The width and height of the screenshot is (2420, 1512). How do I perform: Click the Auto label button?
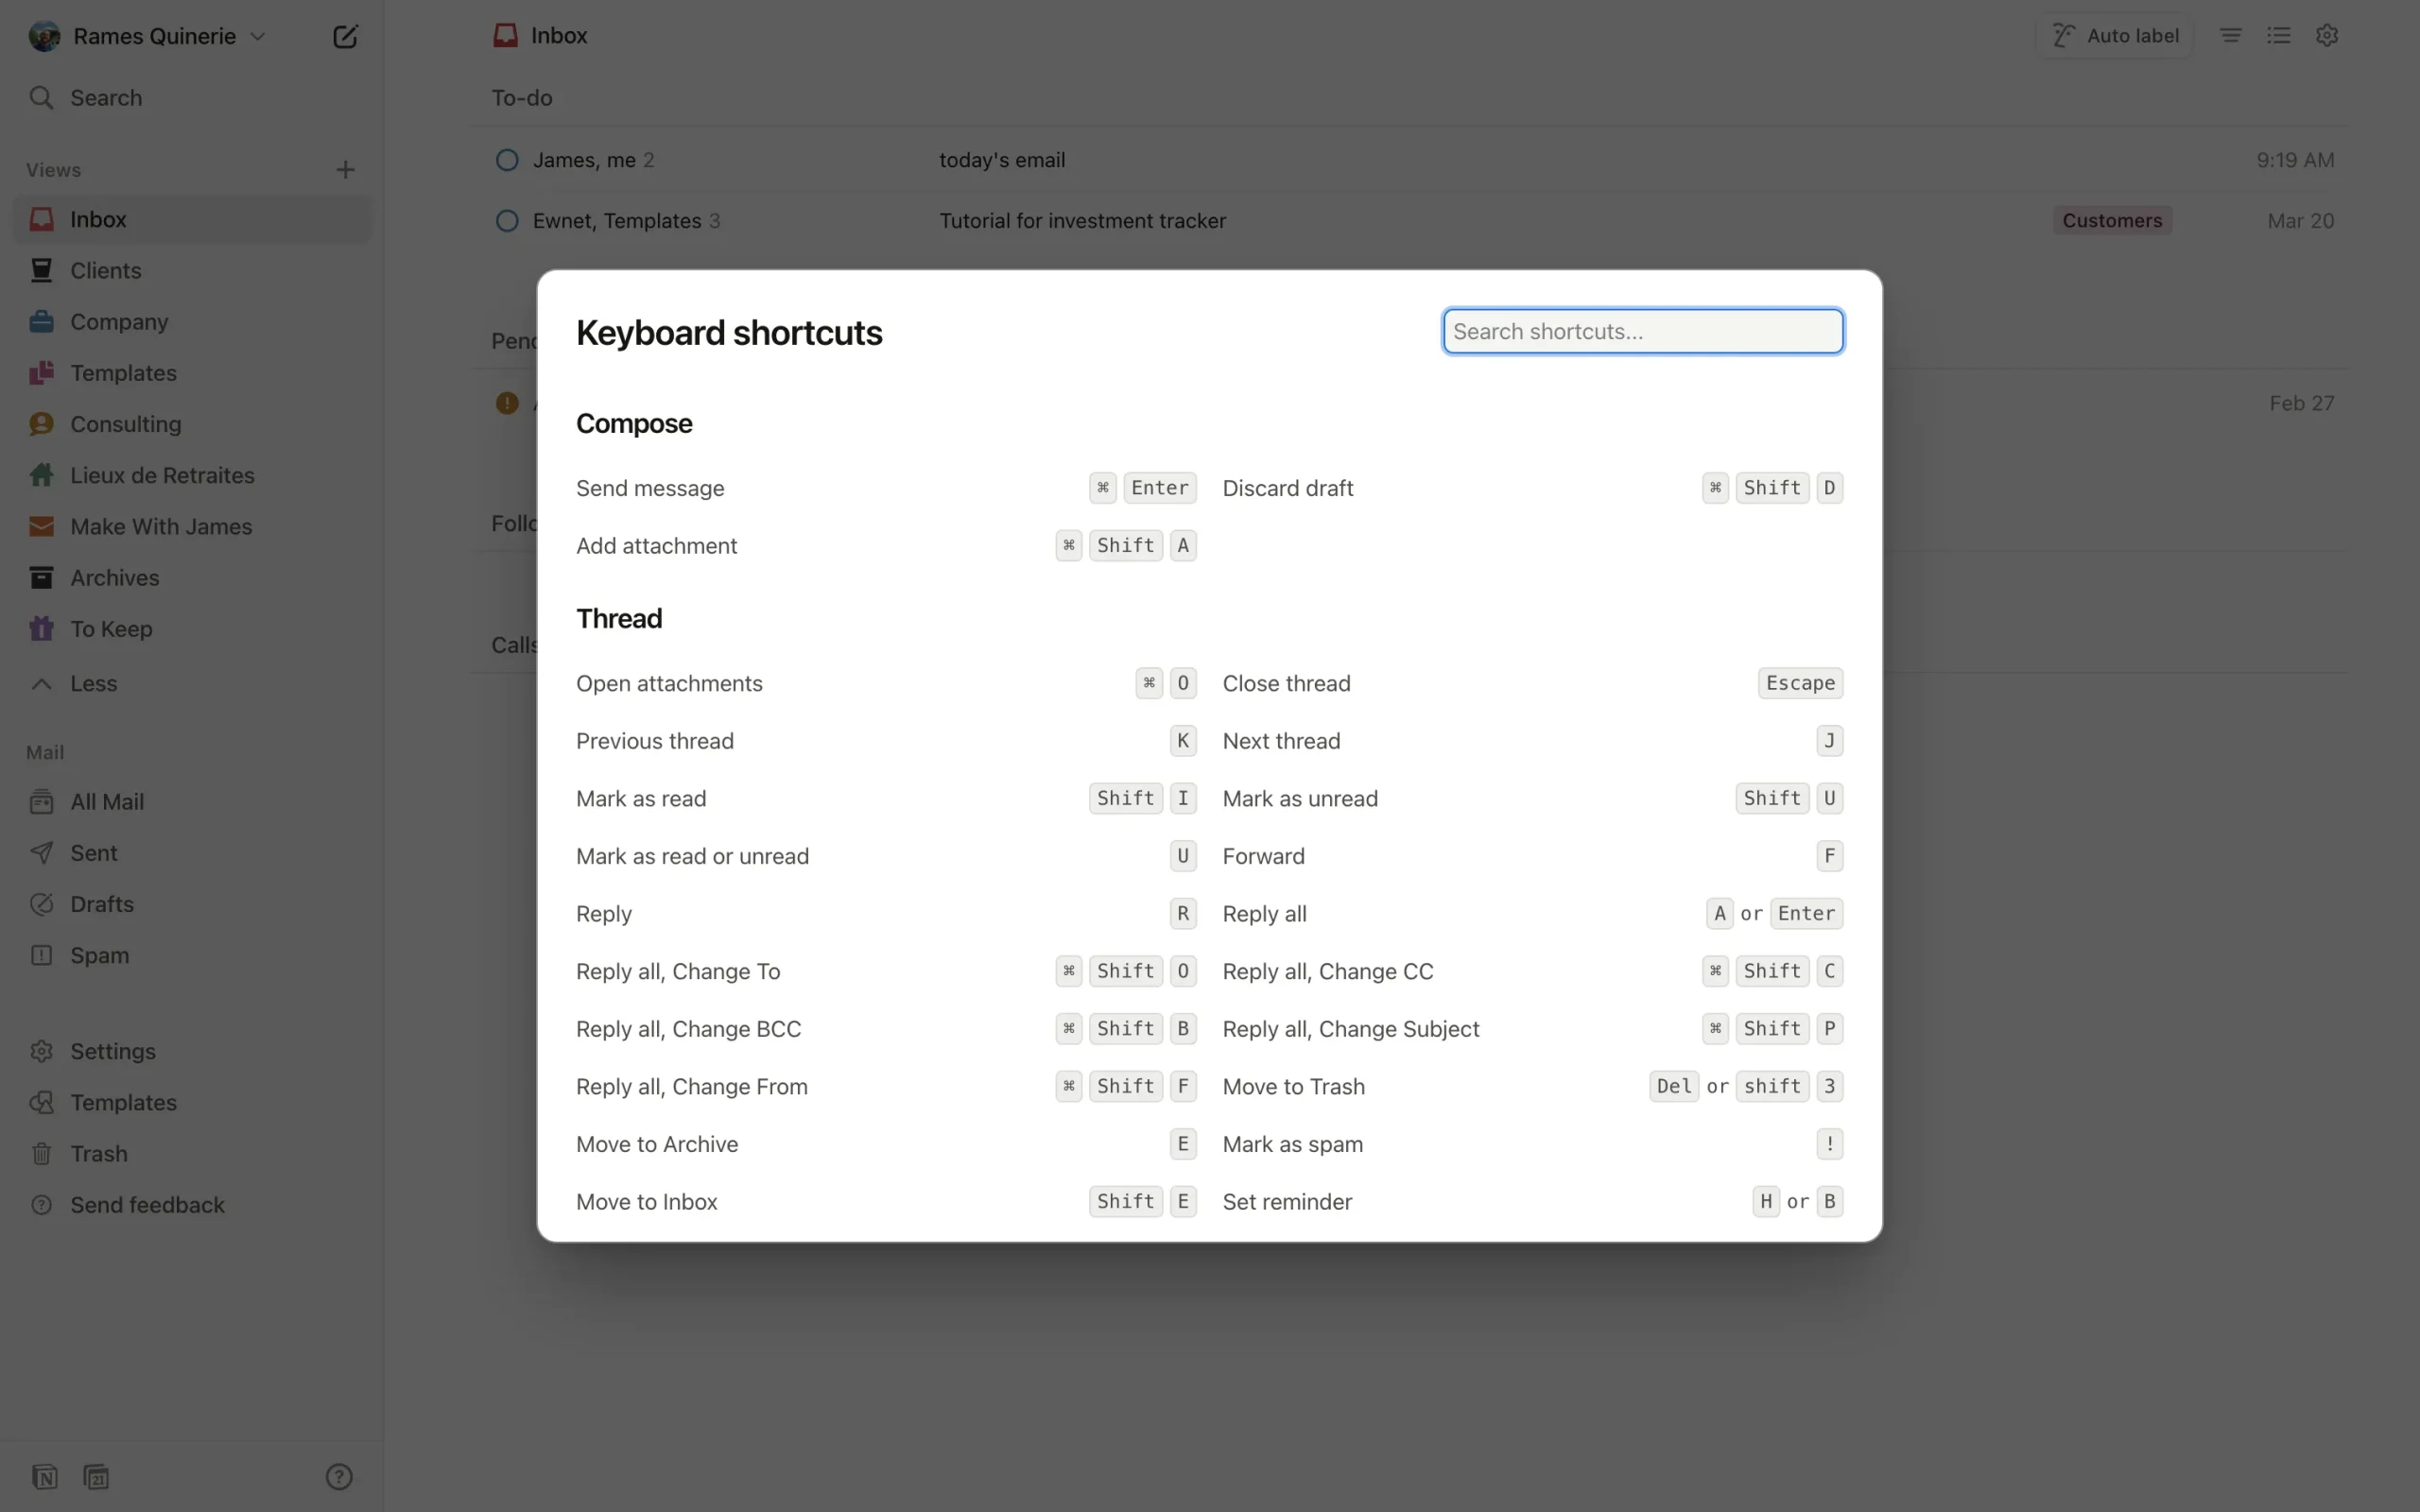2114,36
